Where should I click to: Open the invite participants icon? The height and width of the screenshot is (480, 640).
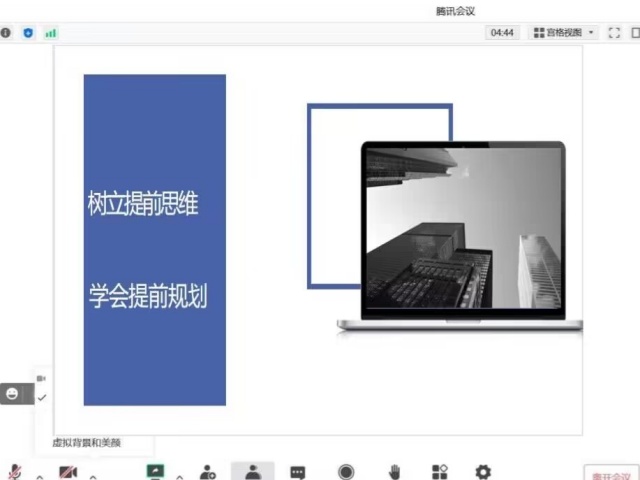[x=207, y=472]
